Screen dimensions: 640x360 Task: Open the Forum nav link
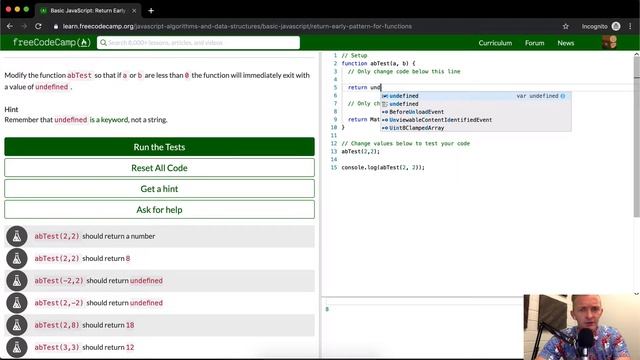click(534, 43)
